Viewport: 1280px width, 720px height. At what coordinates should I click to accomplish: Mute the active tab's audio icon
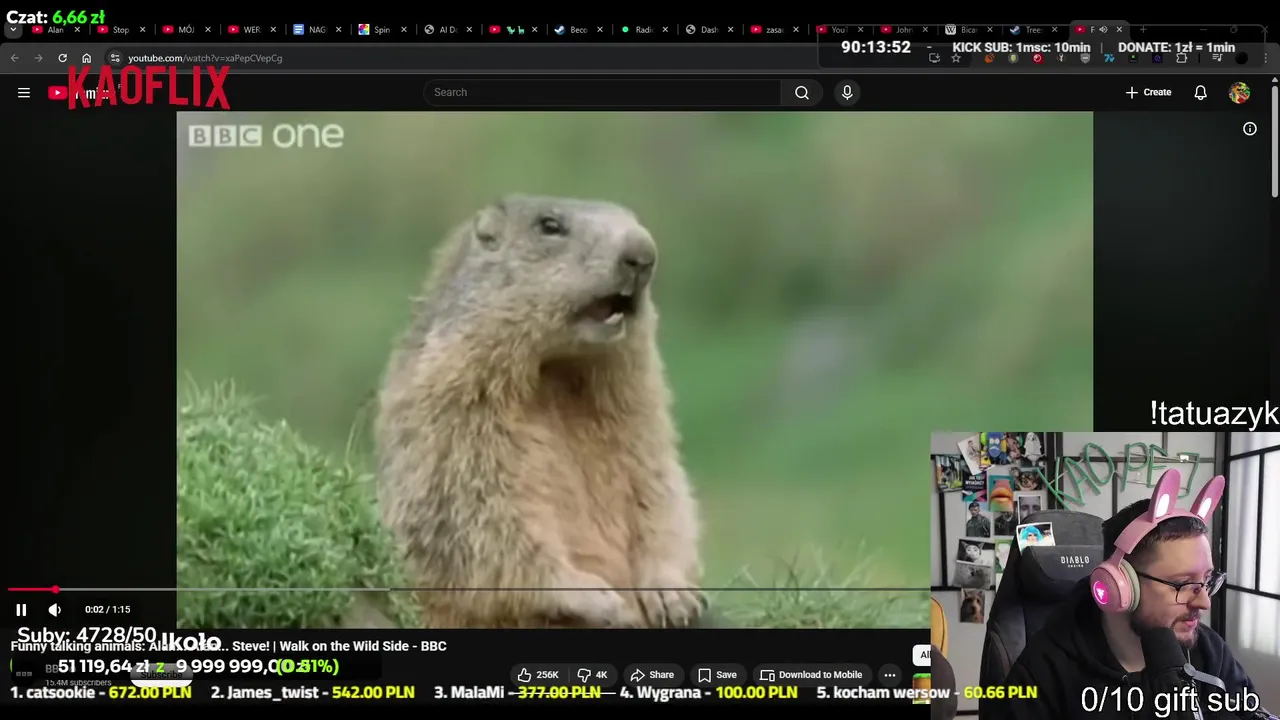point(1103,30)
